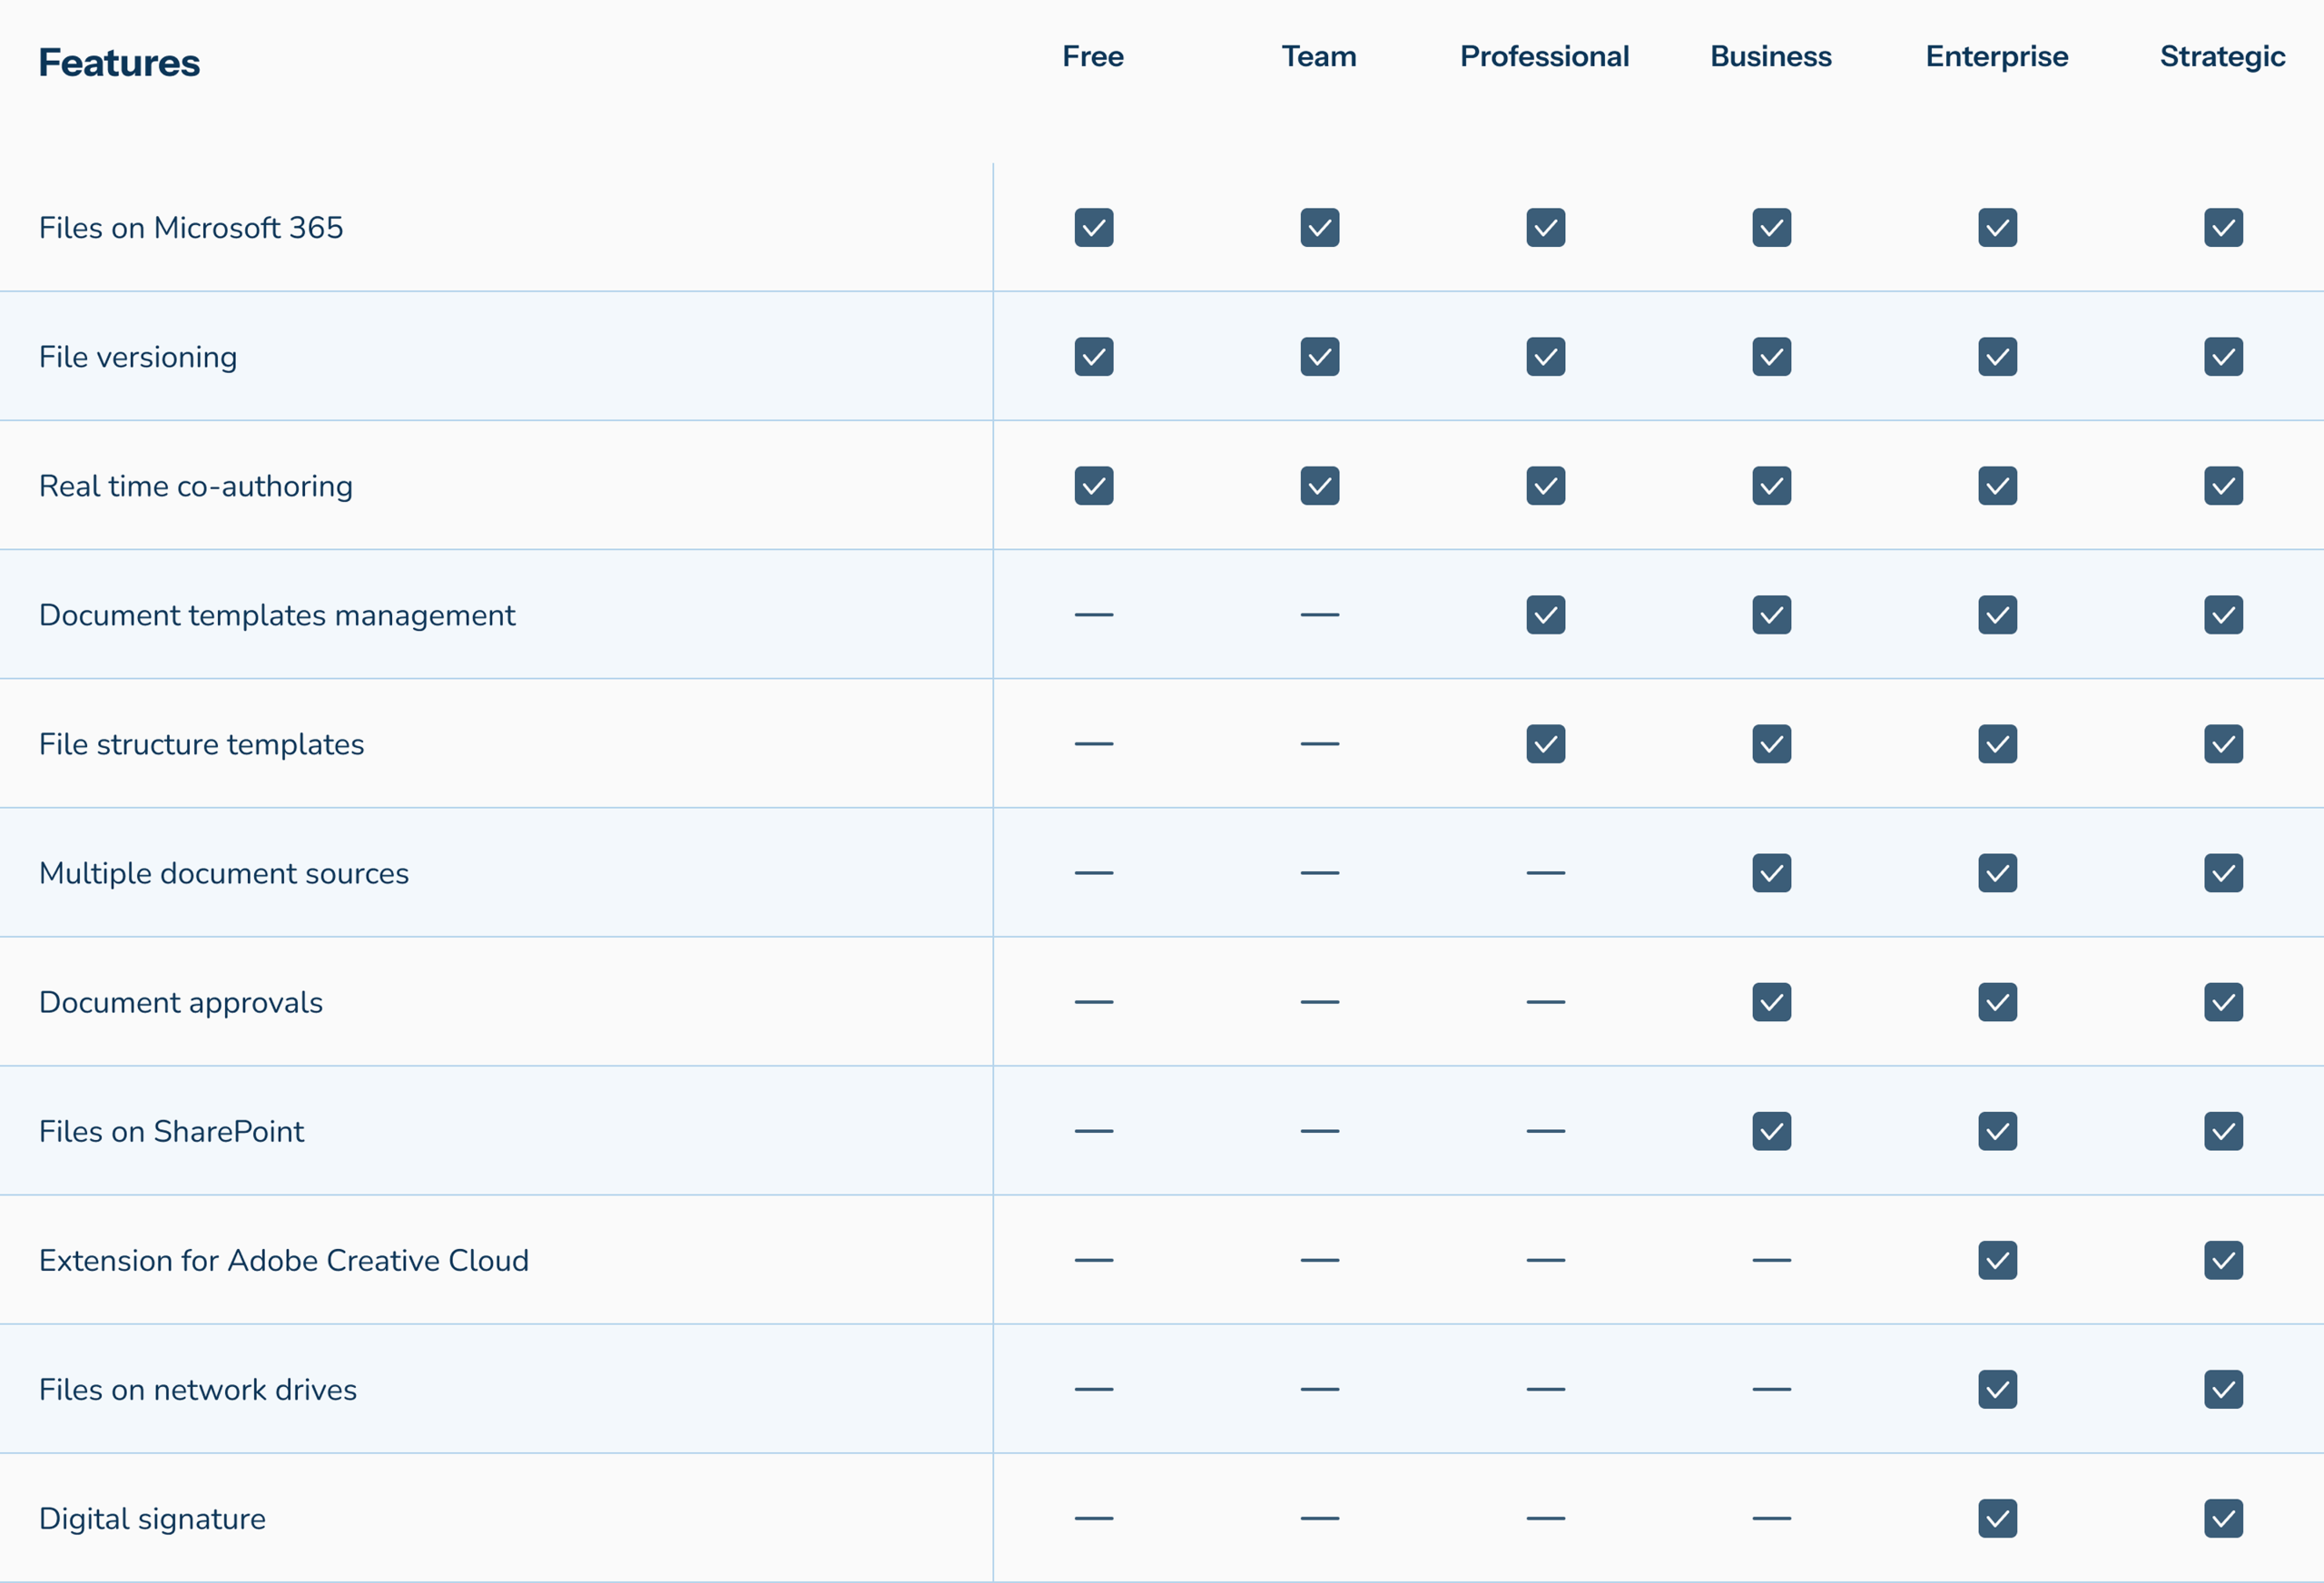Click Multiple document sources label

coord(224,873)
